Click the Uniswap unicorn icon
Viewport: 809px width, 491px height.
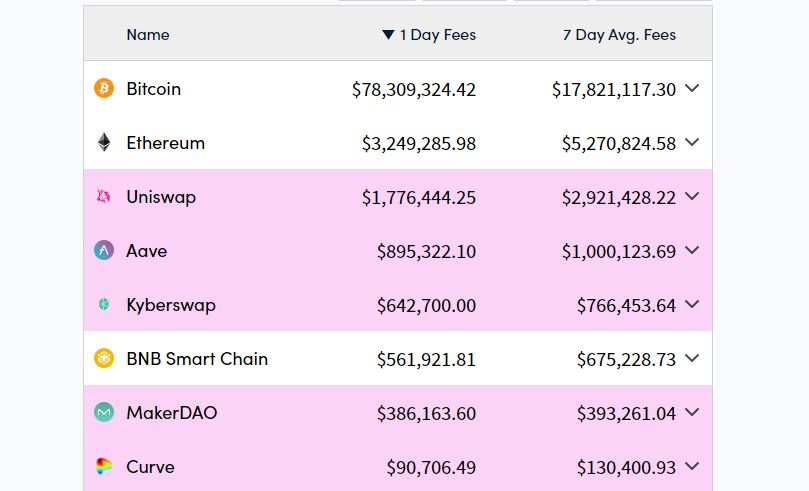click(x=104, y=197)
